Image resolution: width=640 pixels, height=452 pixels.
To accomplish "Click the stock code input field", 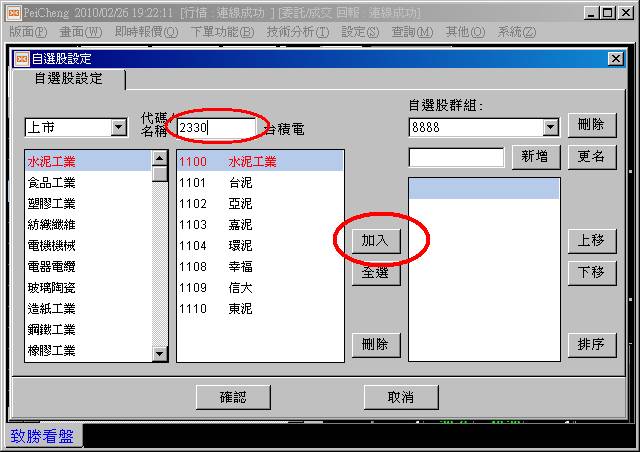I will (217, 128).
